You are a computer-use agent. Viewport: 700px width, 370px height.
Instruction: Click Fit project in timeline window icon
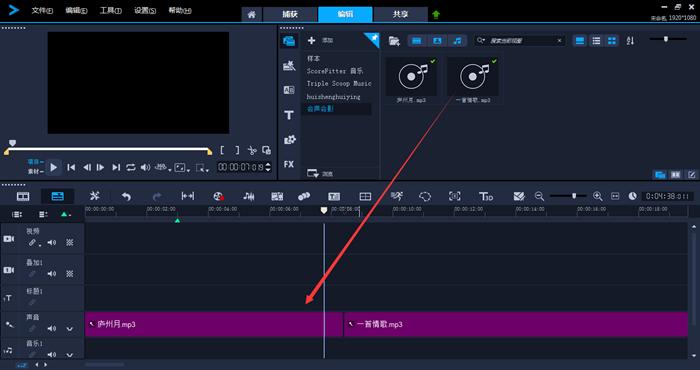point(615,196)
